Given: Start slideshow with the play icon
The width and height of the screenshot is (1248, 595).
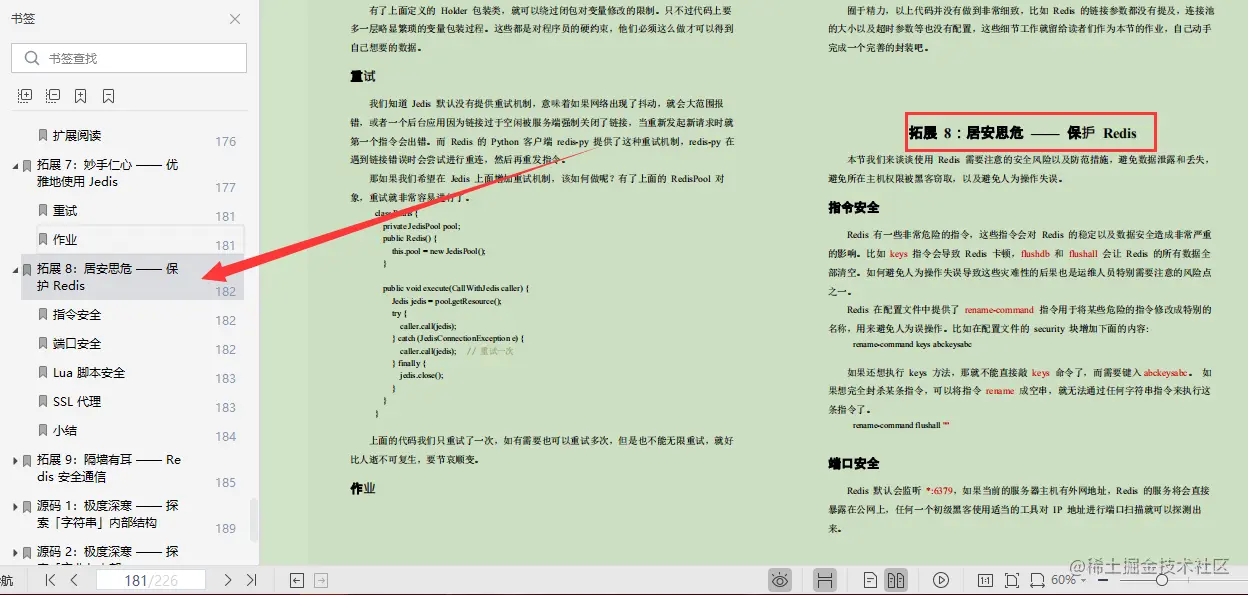Looking at the screenshot, I should (940, 579).
